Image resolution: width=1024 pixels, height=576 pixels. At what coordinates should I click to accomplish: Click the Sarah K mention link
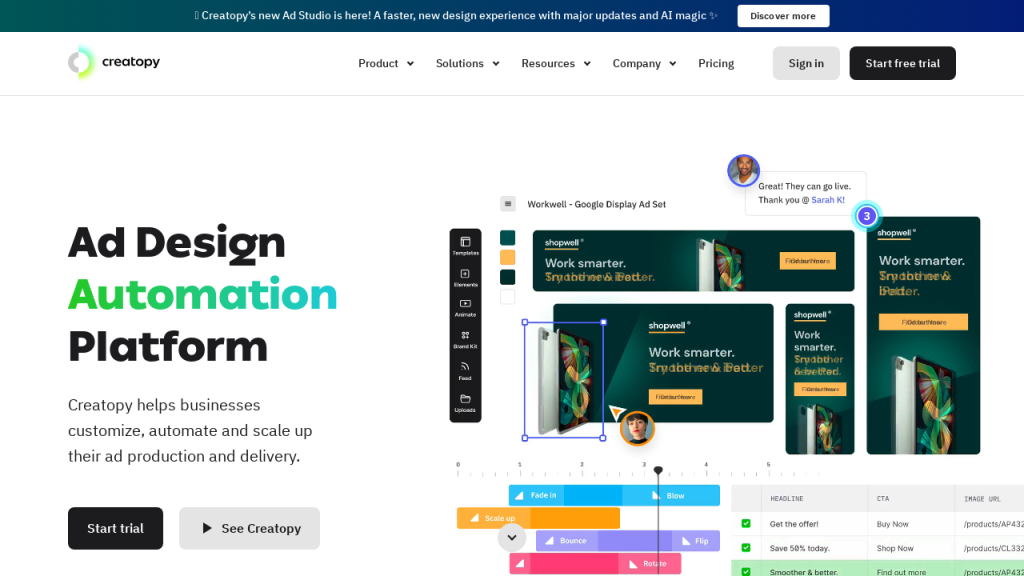(x=827, y=200)
